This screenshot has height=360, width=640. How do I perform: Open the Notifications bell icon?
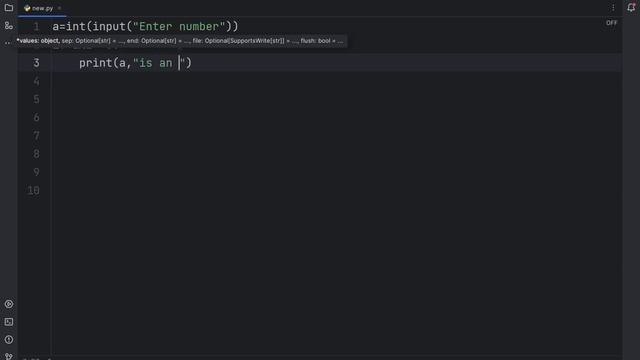coord(631,8)
